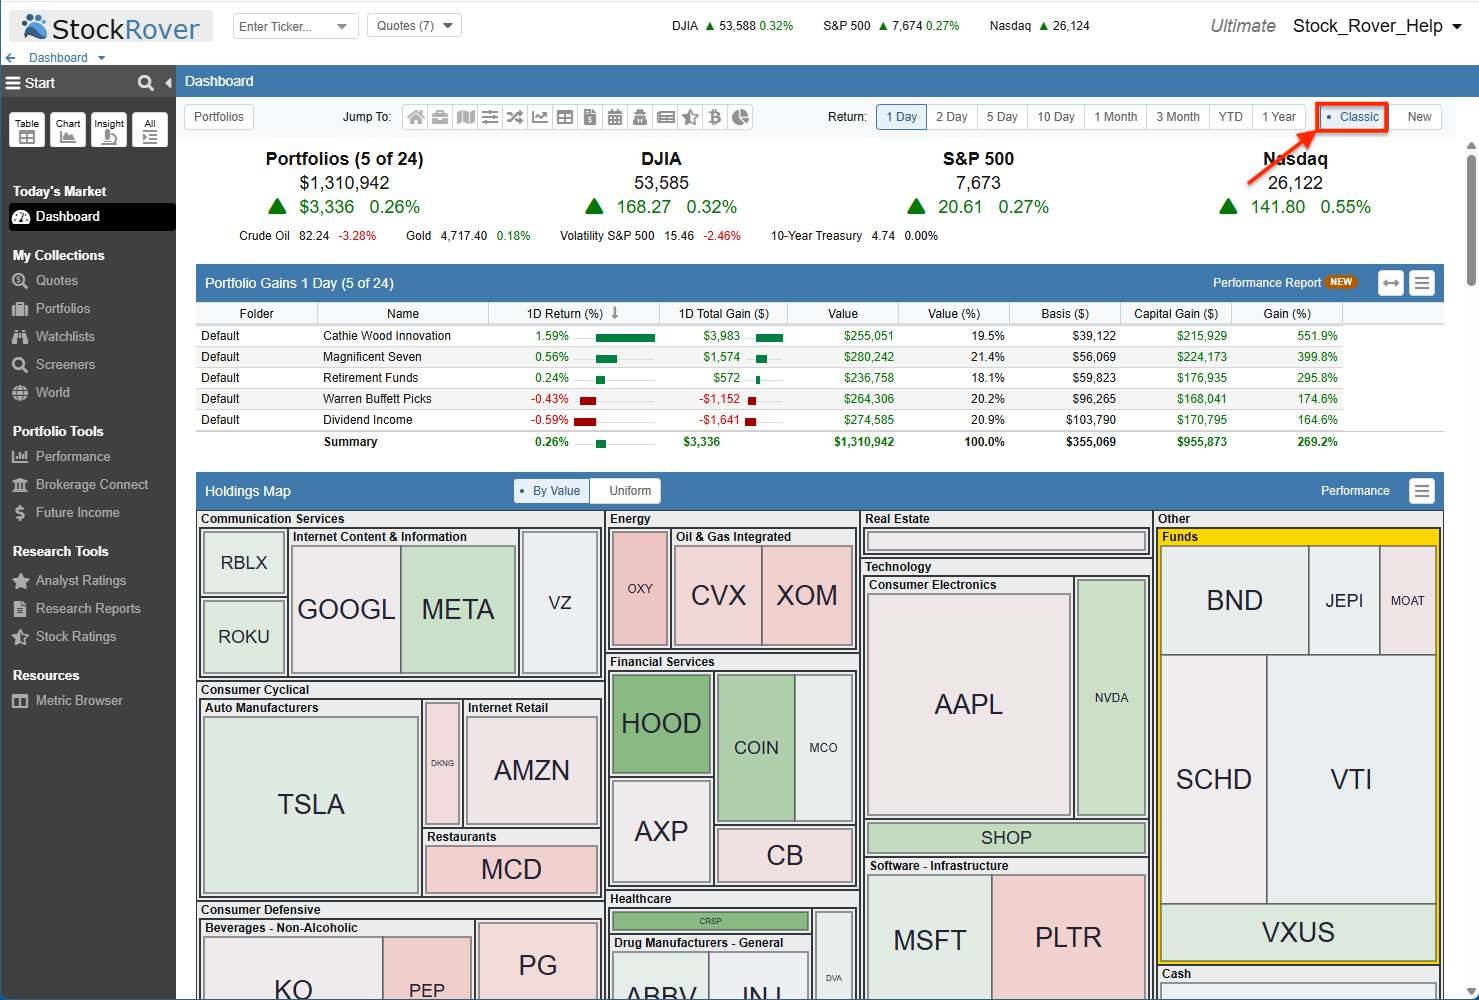Open Metric Browser under Resources
The height and width of the screenshot is (1000, 1479).
pos(79,701)
